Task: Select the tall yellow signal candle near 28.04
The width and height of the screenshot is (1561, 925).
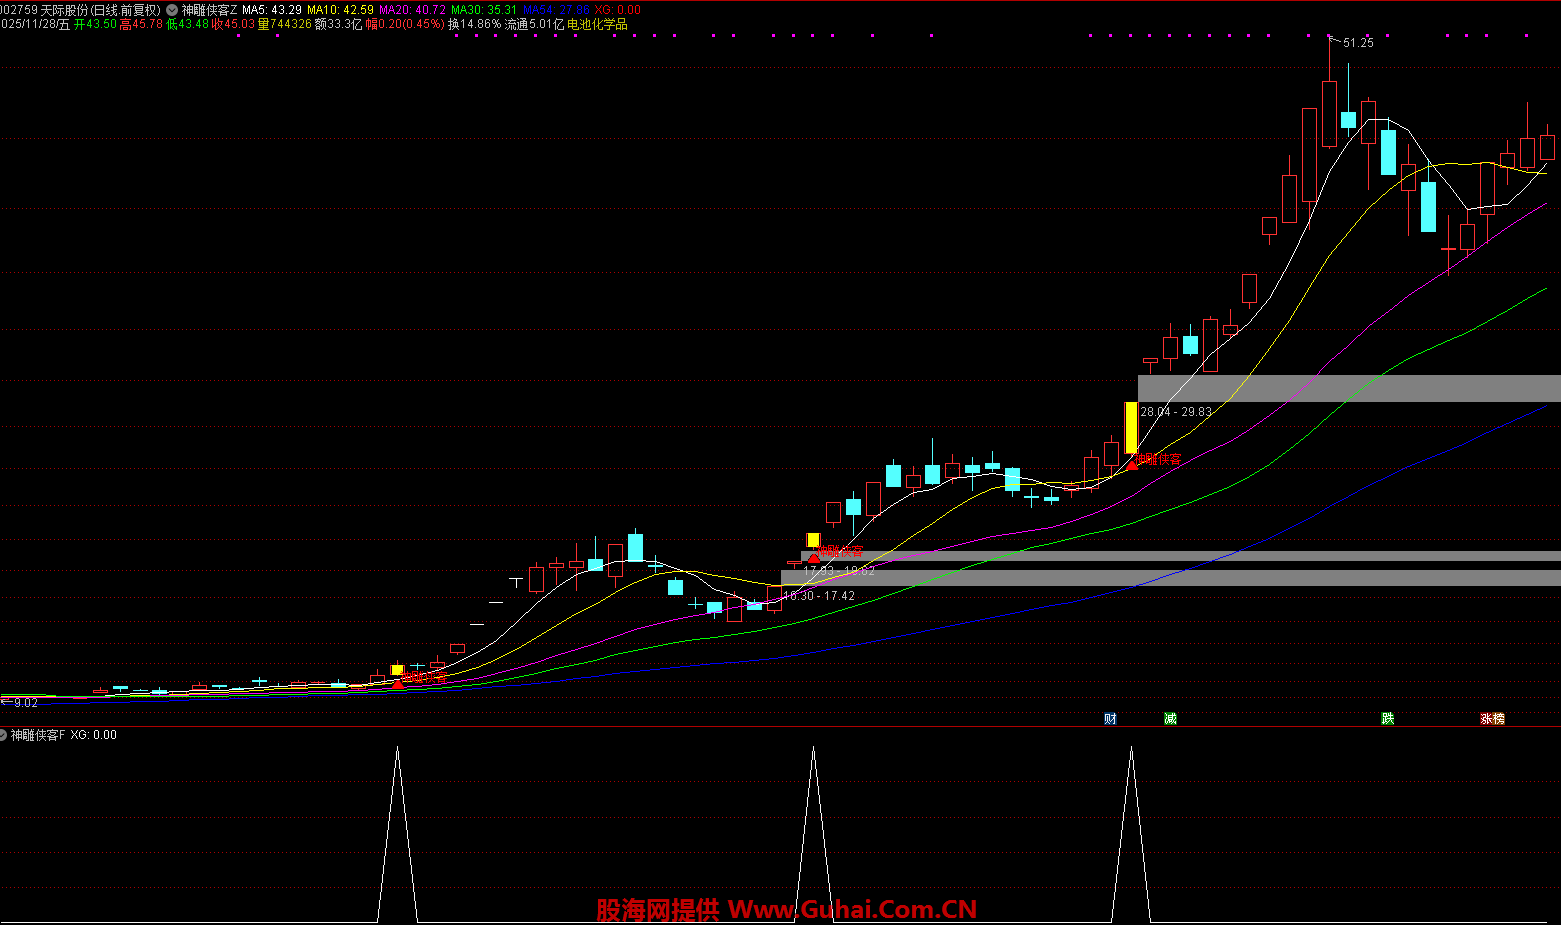Action: (1131, 427)
